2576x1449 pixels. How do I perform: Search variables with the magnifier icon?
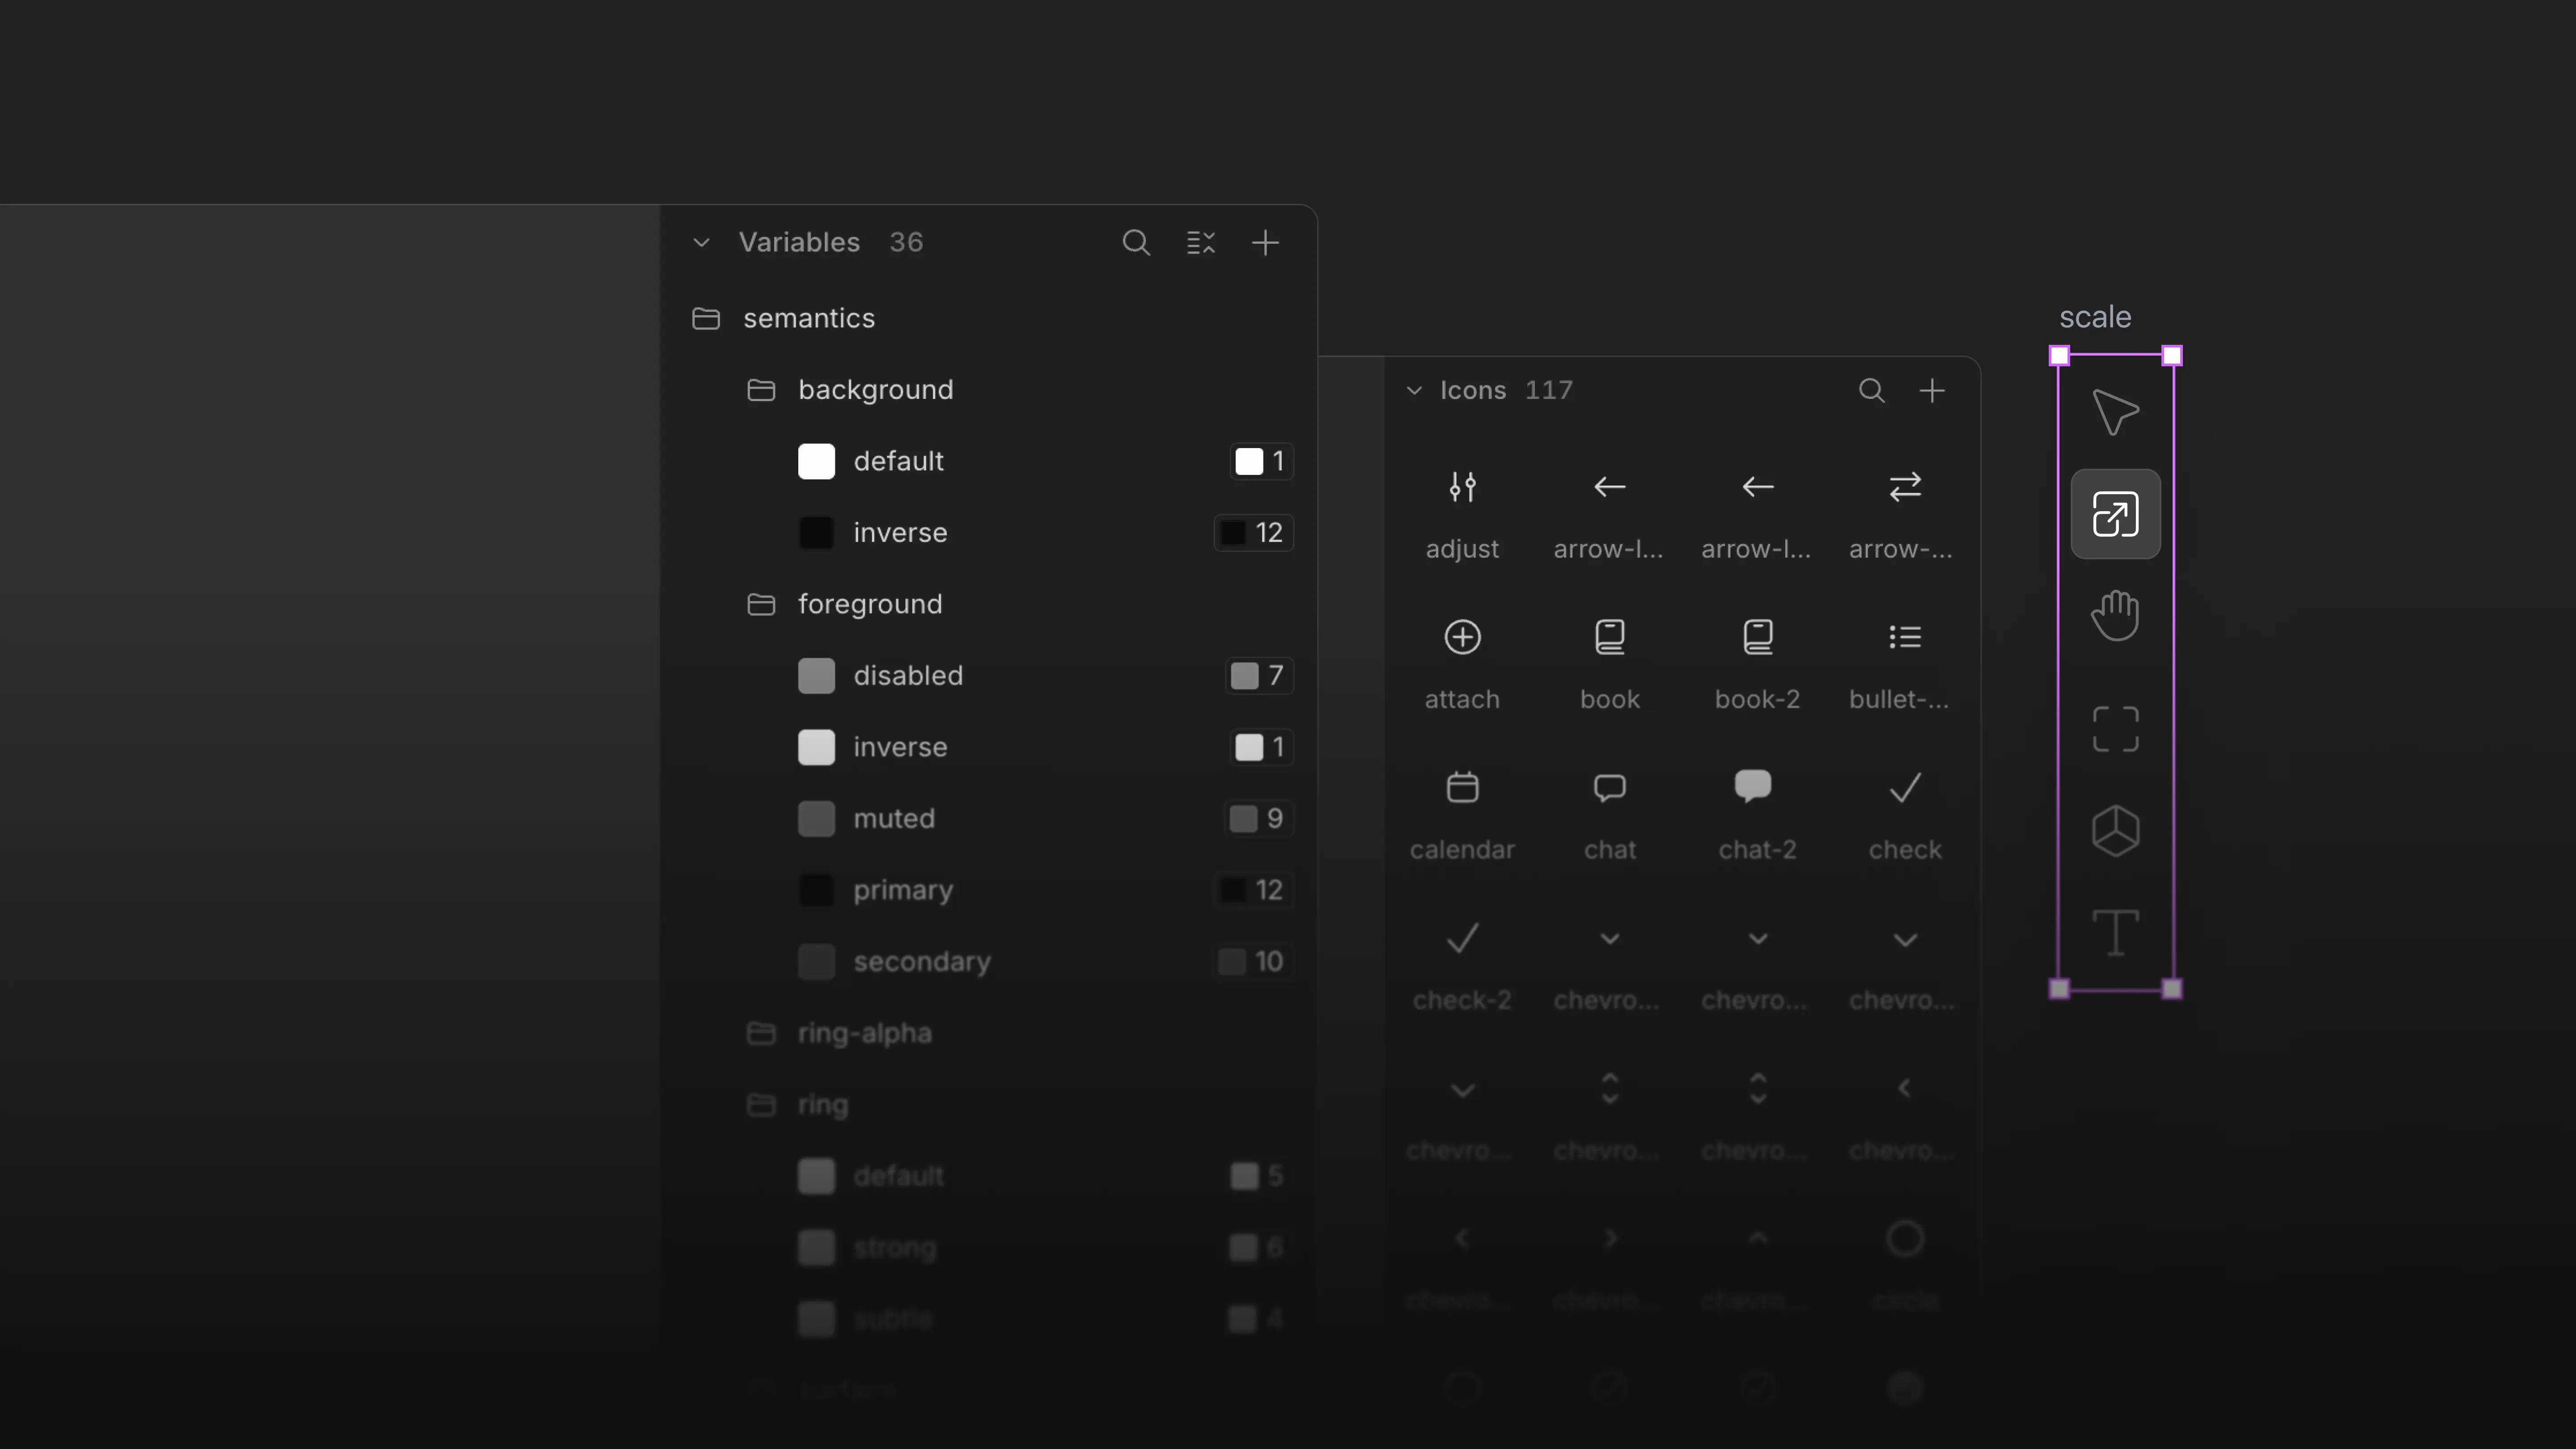pyautogui.click(x=1136, y=242)
